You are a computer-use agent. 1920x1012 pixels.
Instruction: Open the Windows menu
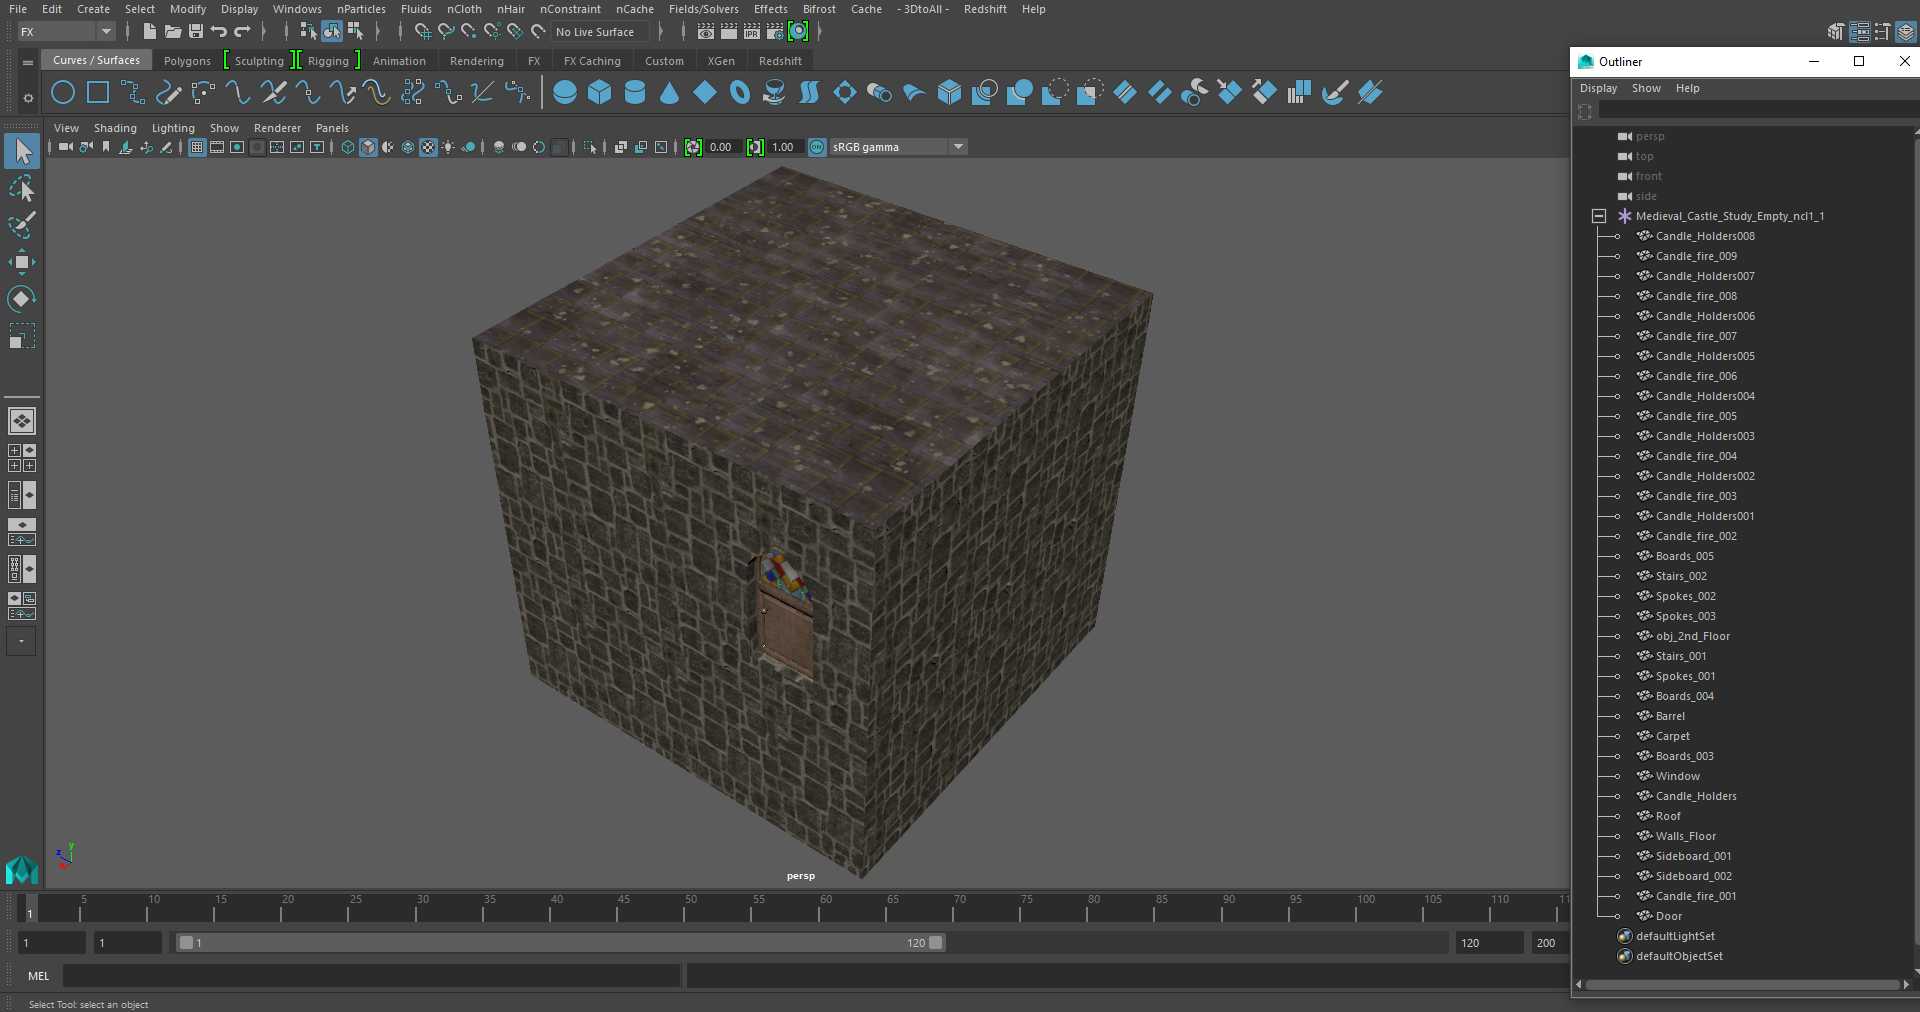(297, 9)
